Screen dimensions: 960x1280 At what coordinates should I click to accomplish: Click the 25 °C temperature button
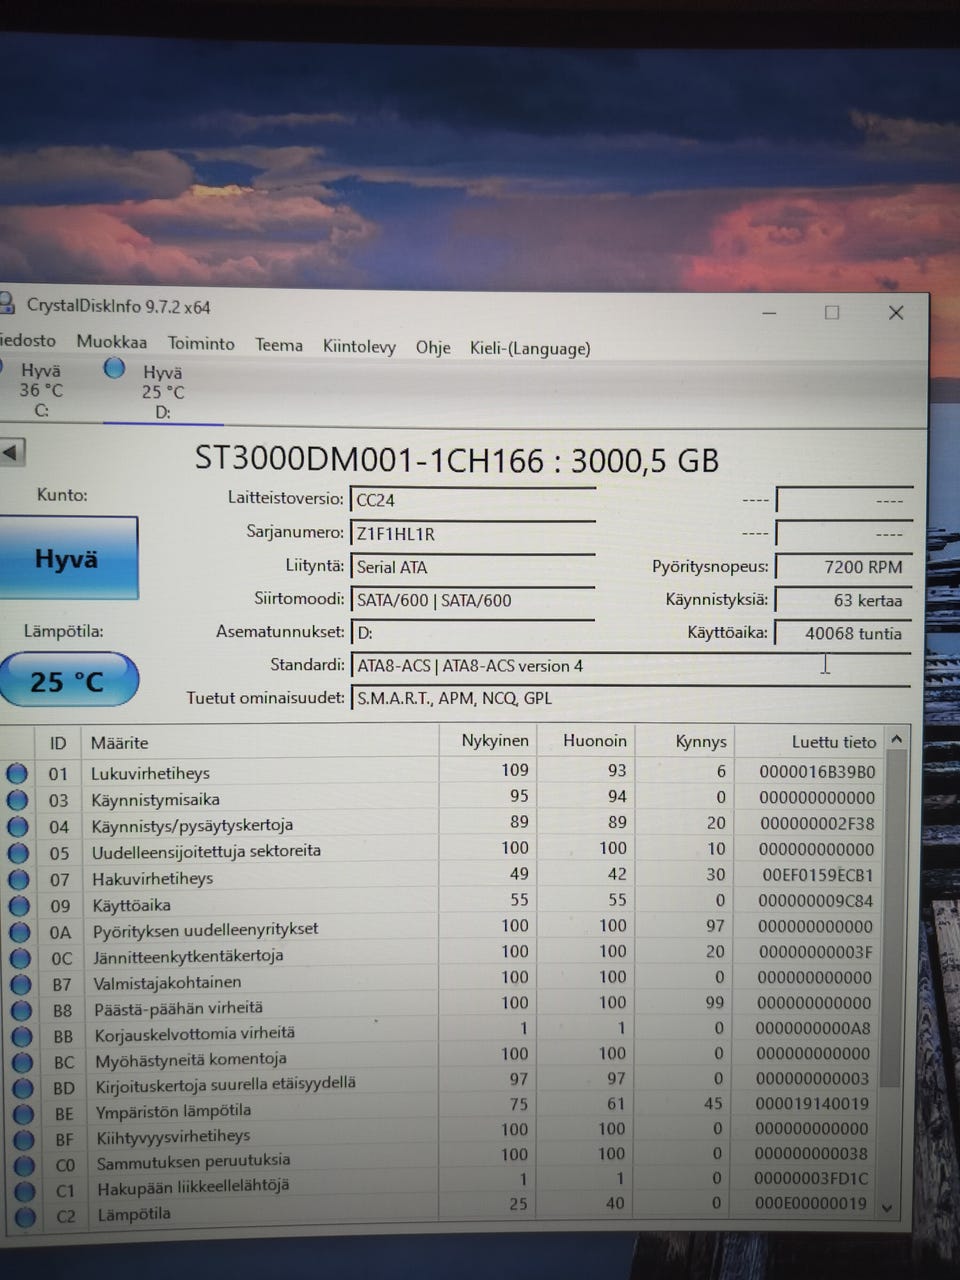click(x=67, y=682)
